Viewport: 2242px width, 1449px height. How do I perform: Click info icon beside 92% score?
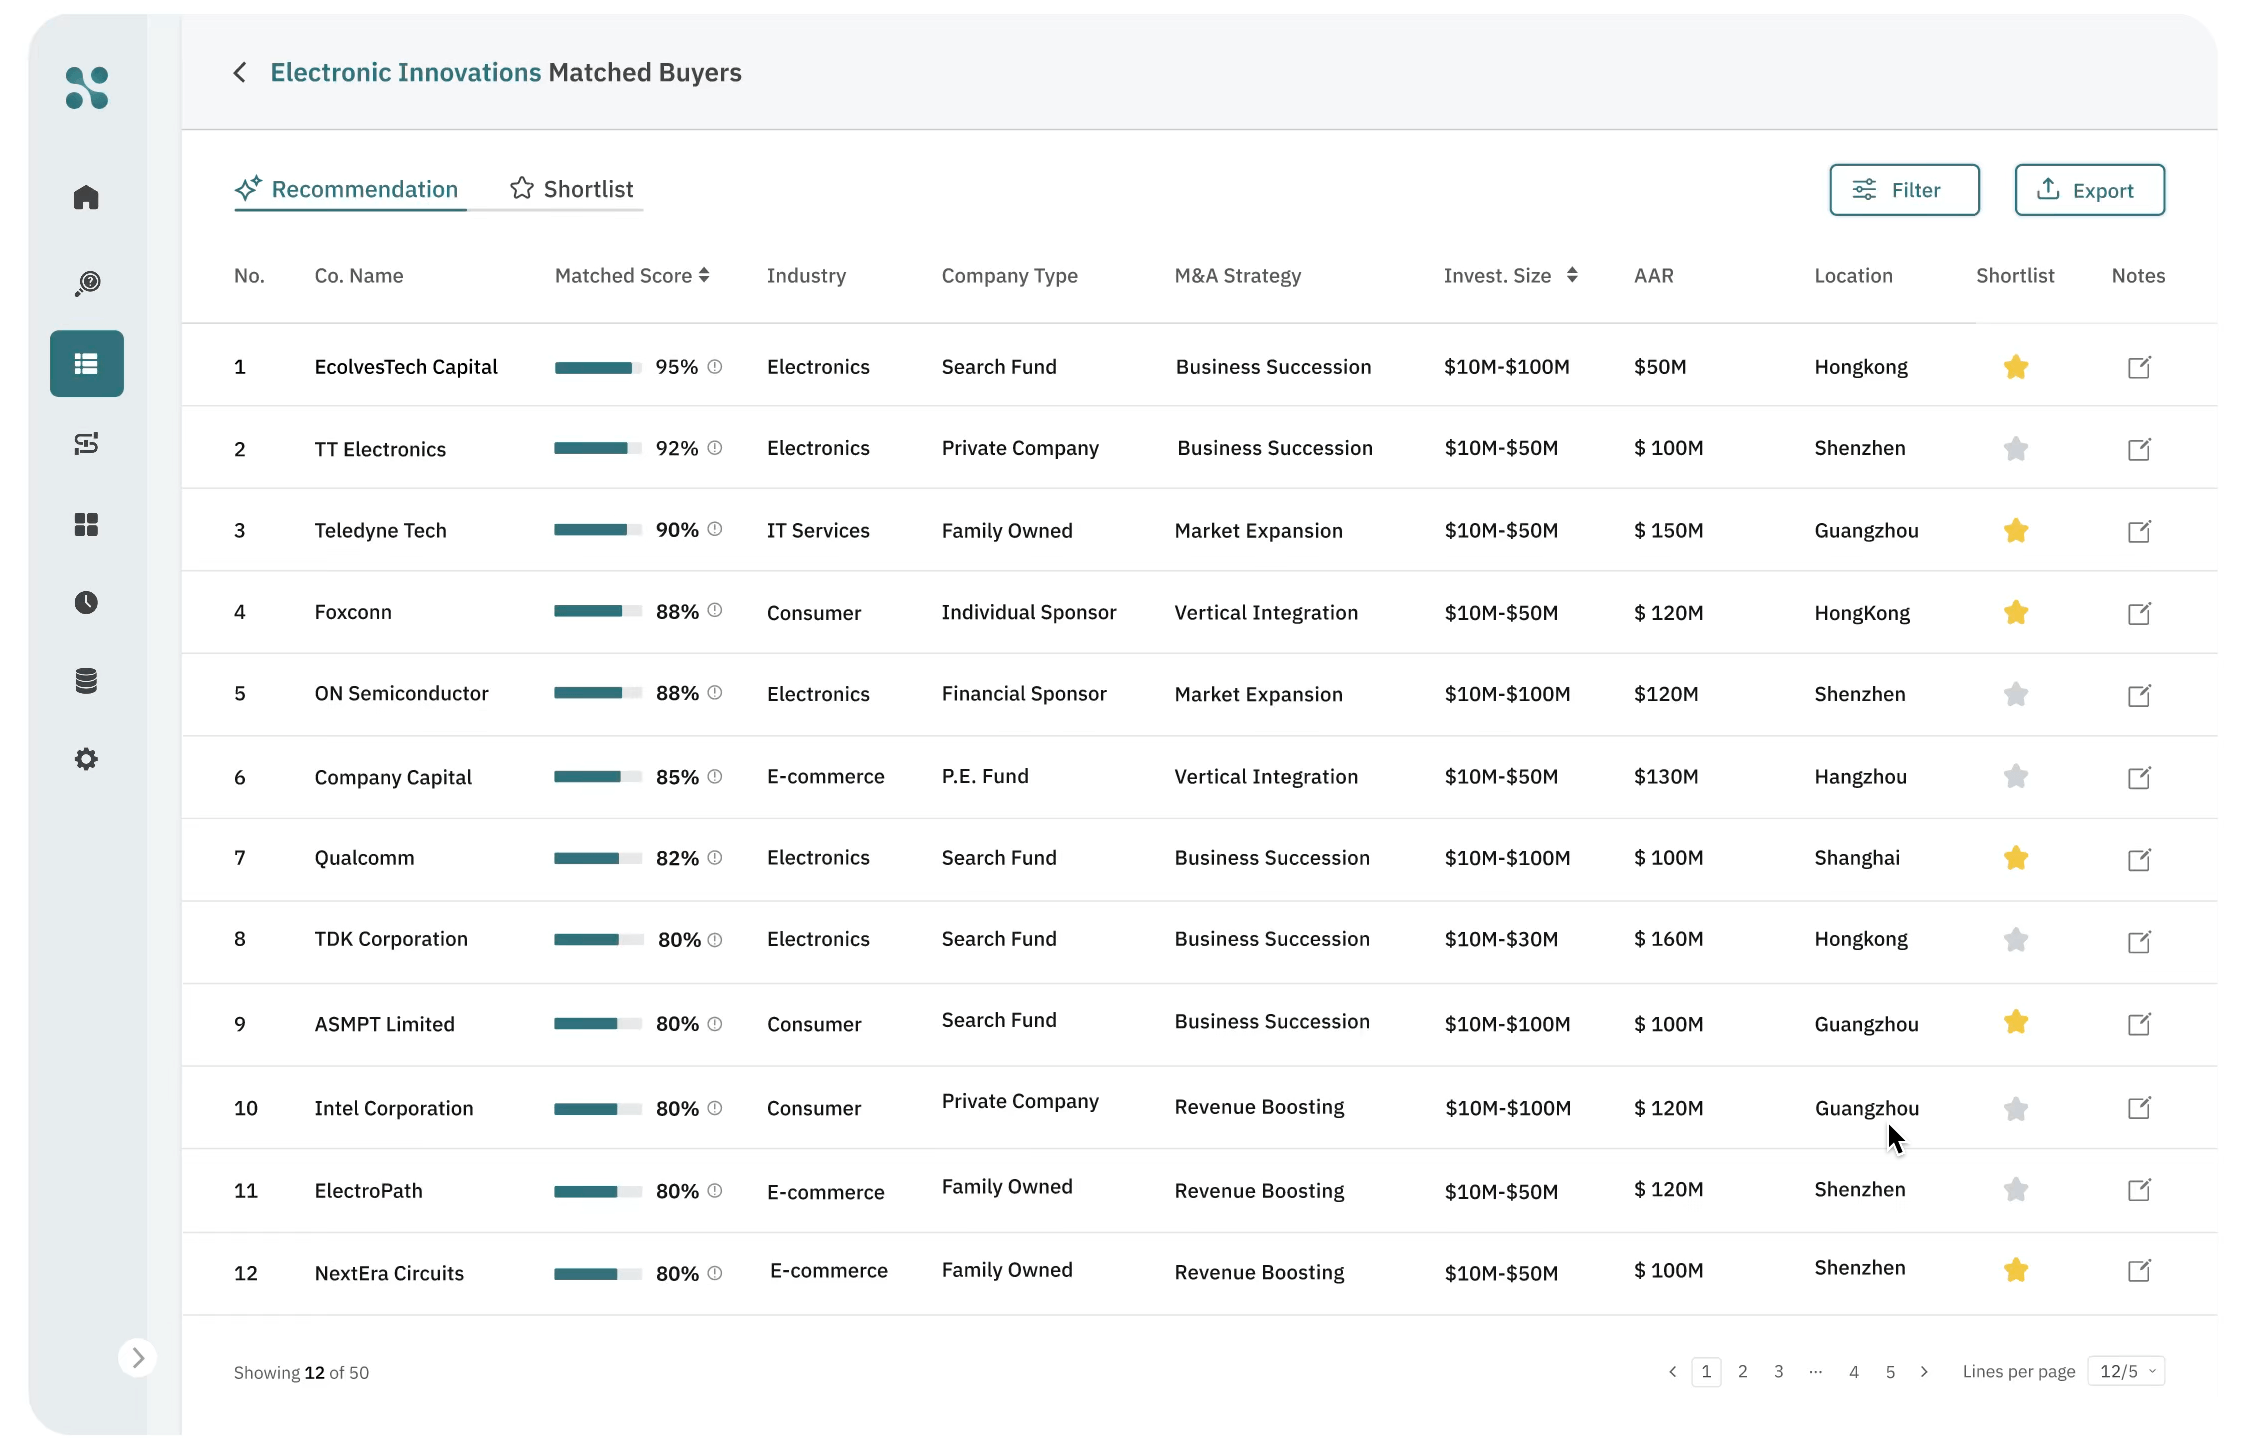point(714,448)
